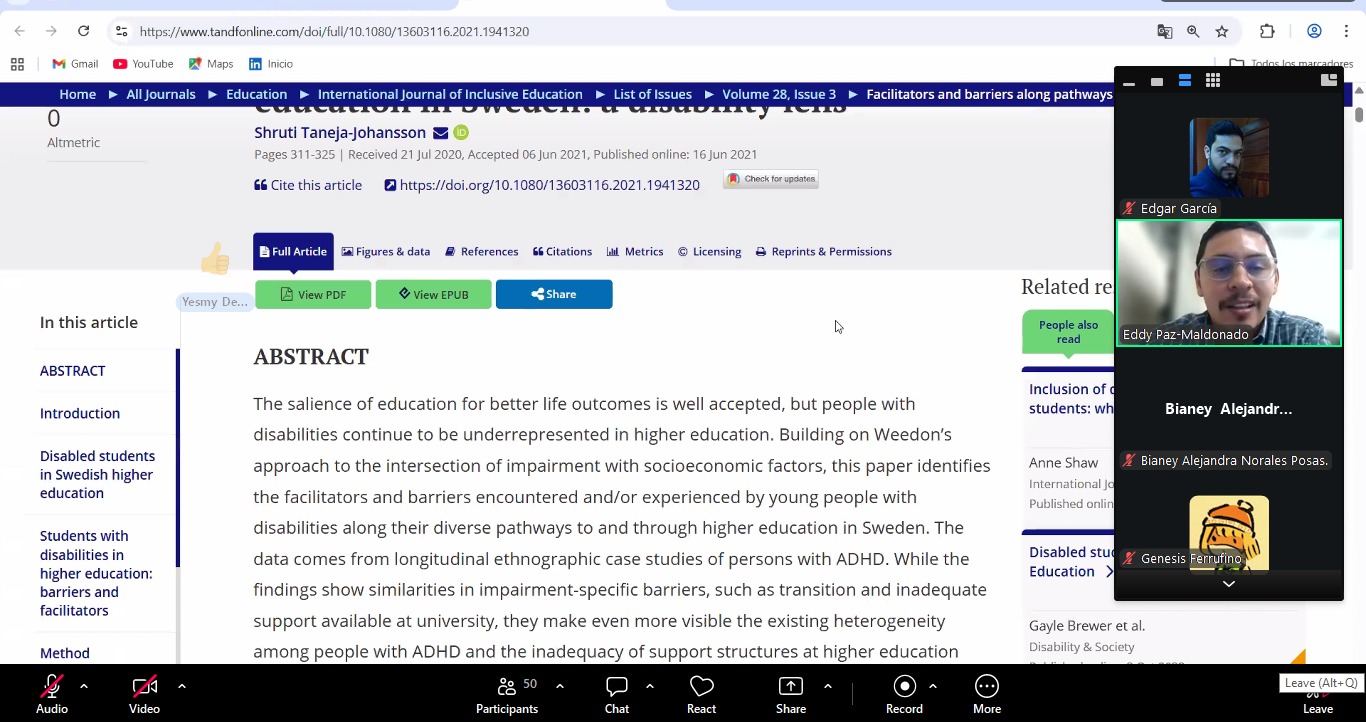
Task: Switch to Figures & data tab
Action: click(x=386, y=252)
